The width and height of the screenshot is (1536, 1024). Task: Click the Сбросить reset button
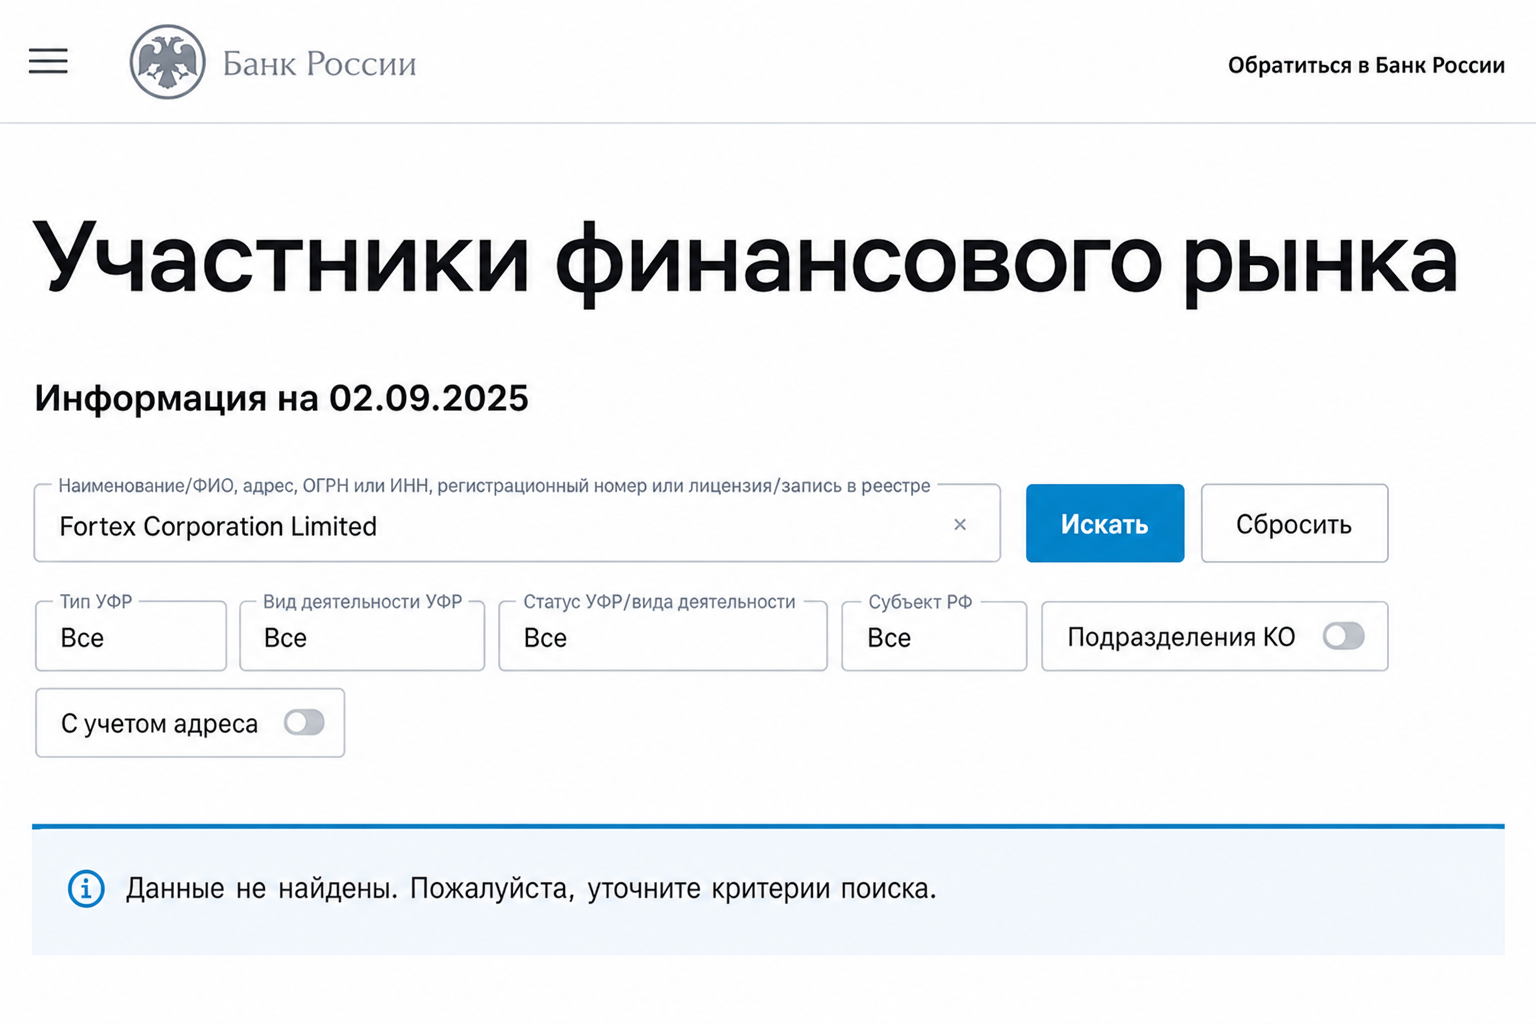click(x=1294, y=523)
